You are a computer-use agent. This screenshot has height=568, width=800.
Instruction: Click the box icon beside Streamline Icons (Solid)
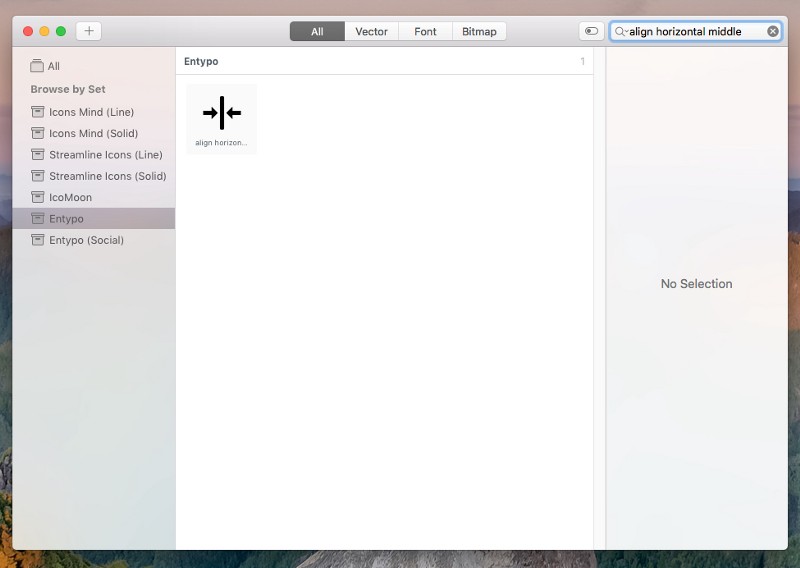[x=38, y=176]
